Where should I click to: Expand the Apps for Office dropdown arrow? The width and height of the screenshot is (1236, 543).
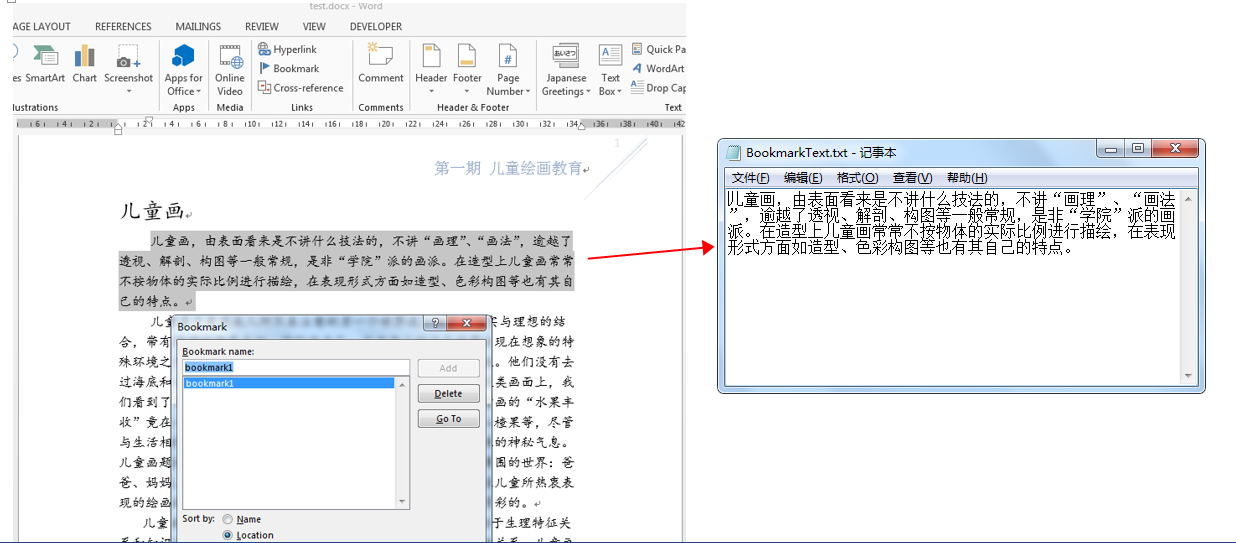click(200, 92)
